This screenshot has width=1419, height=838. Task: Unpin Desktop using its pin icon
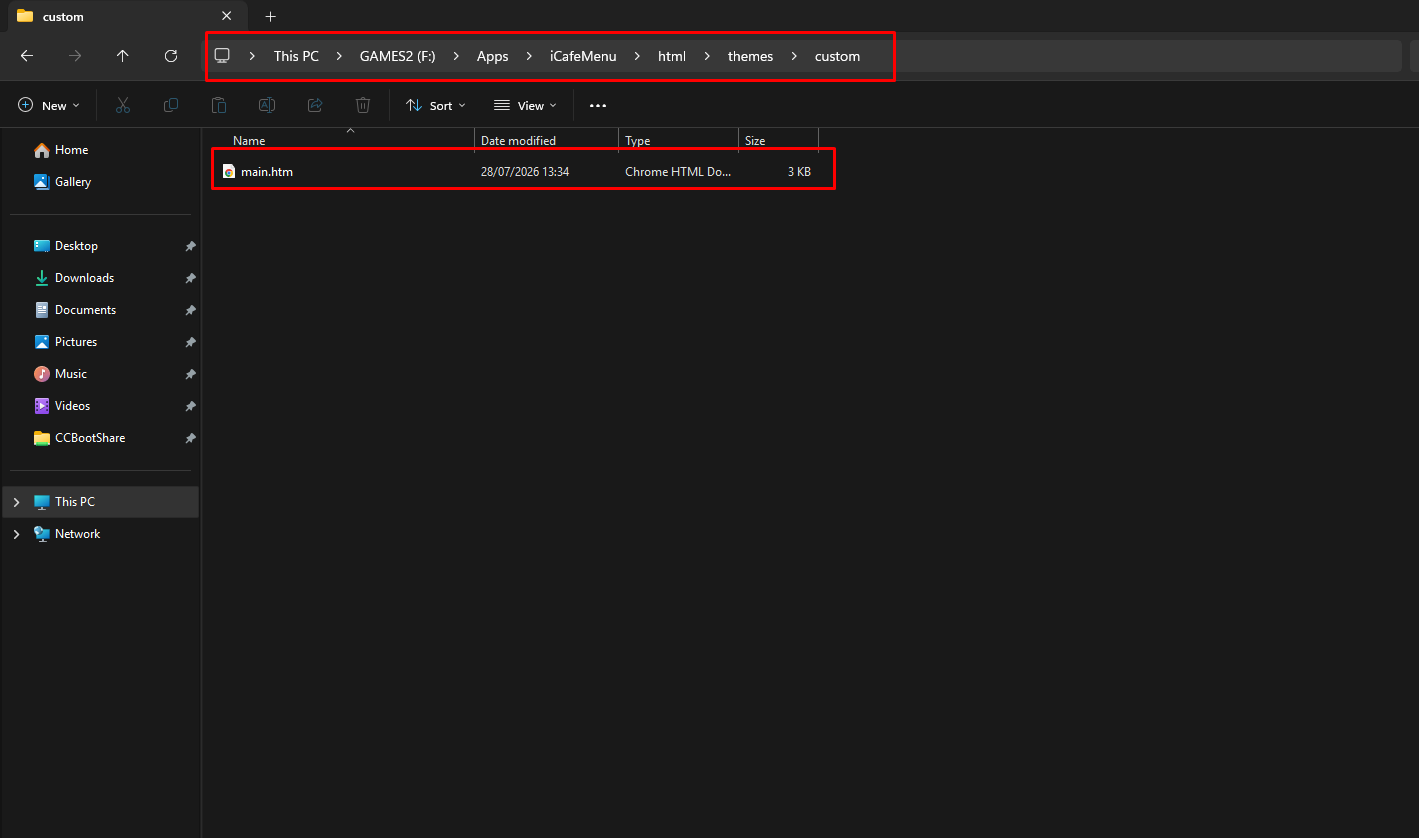[x=190, y=246]
